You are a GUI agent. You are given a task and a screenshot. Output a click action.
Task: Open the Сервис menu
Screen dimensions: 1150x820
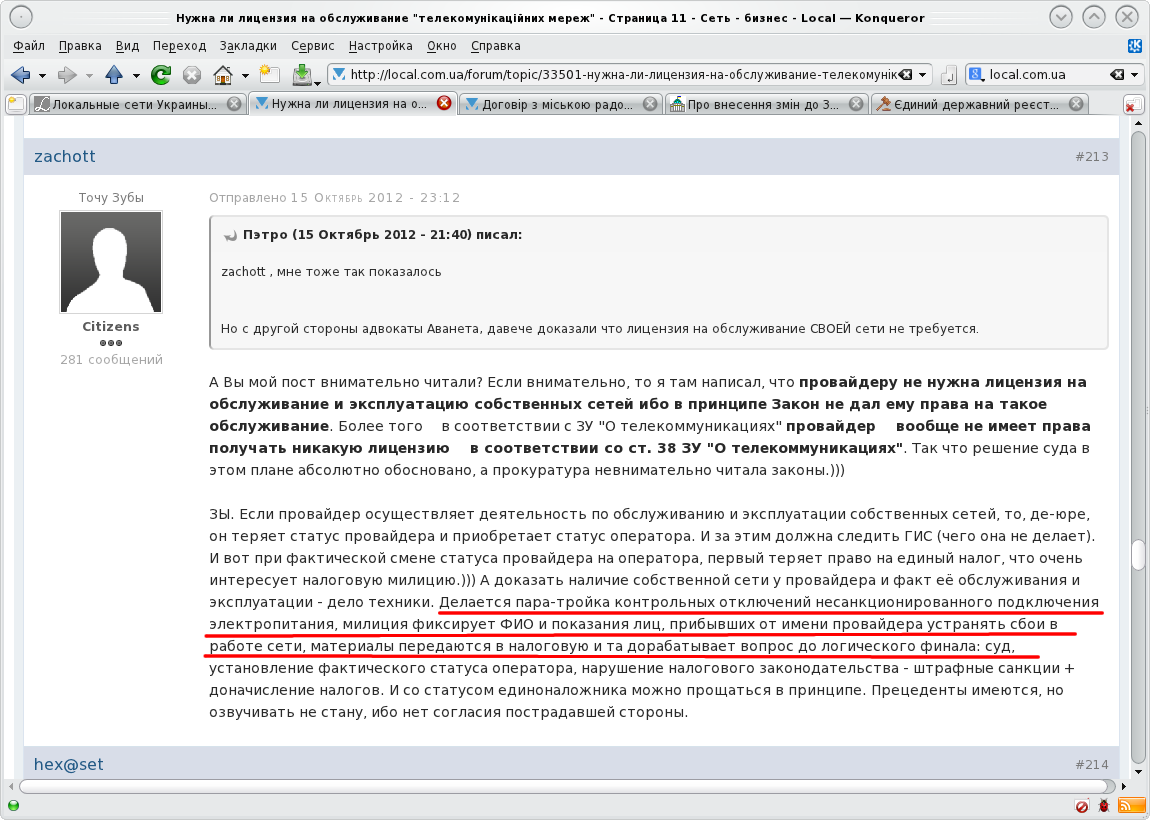point(312,45)
